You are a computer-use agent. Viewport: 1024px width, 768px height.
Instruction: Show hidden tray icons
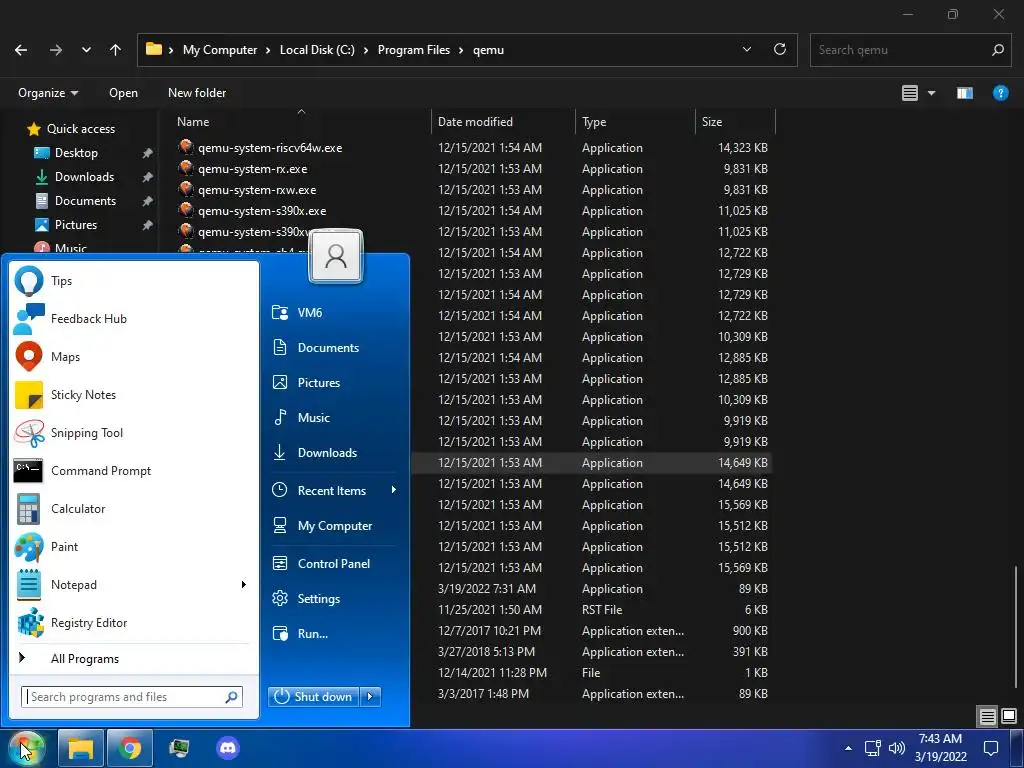coord(848,748)
